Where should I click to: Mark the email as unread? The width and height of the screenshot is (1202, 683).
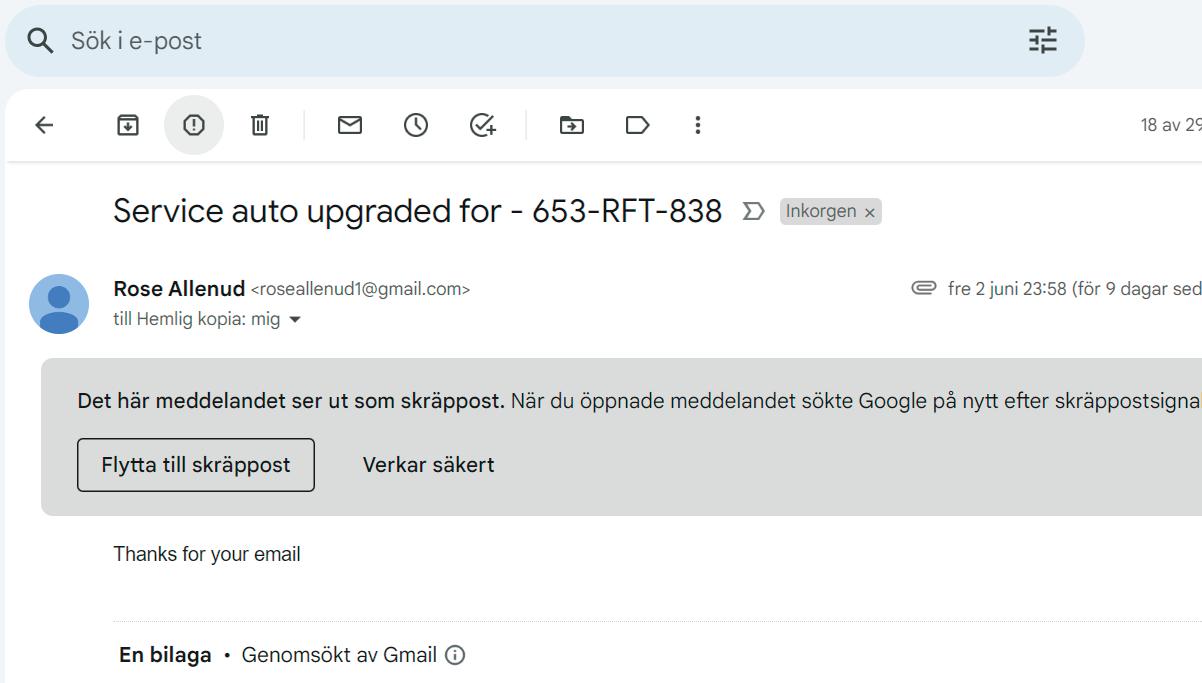(350, 125)
